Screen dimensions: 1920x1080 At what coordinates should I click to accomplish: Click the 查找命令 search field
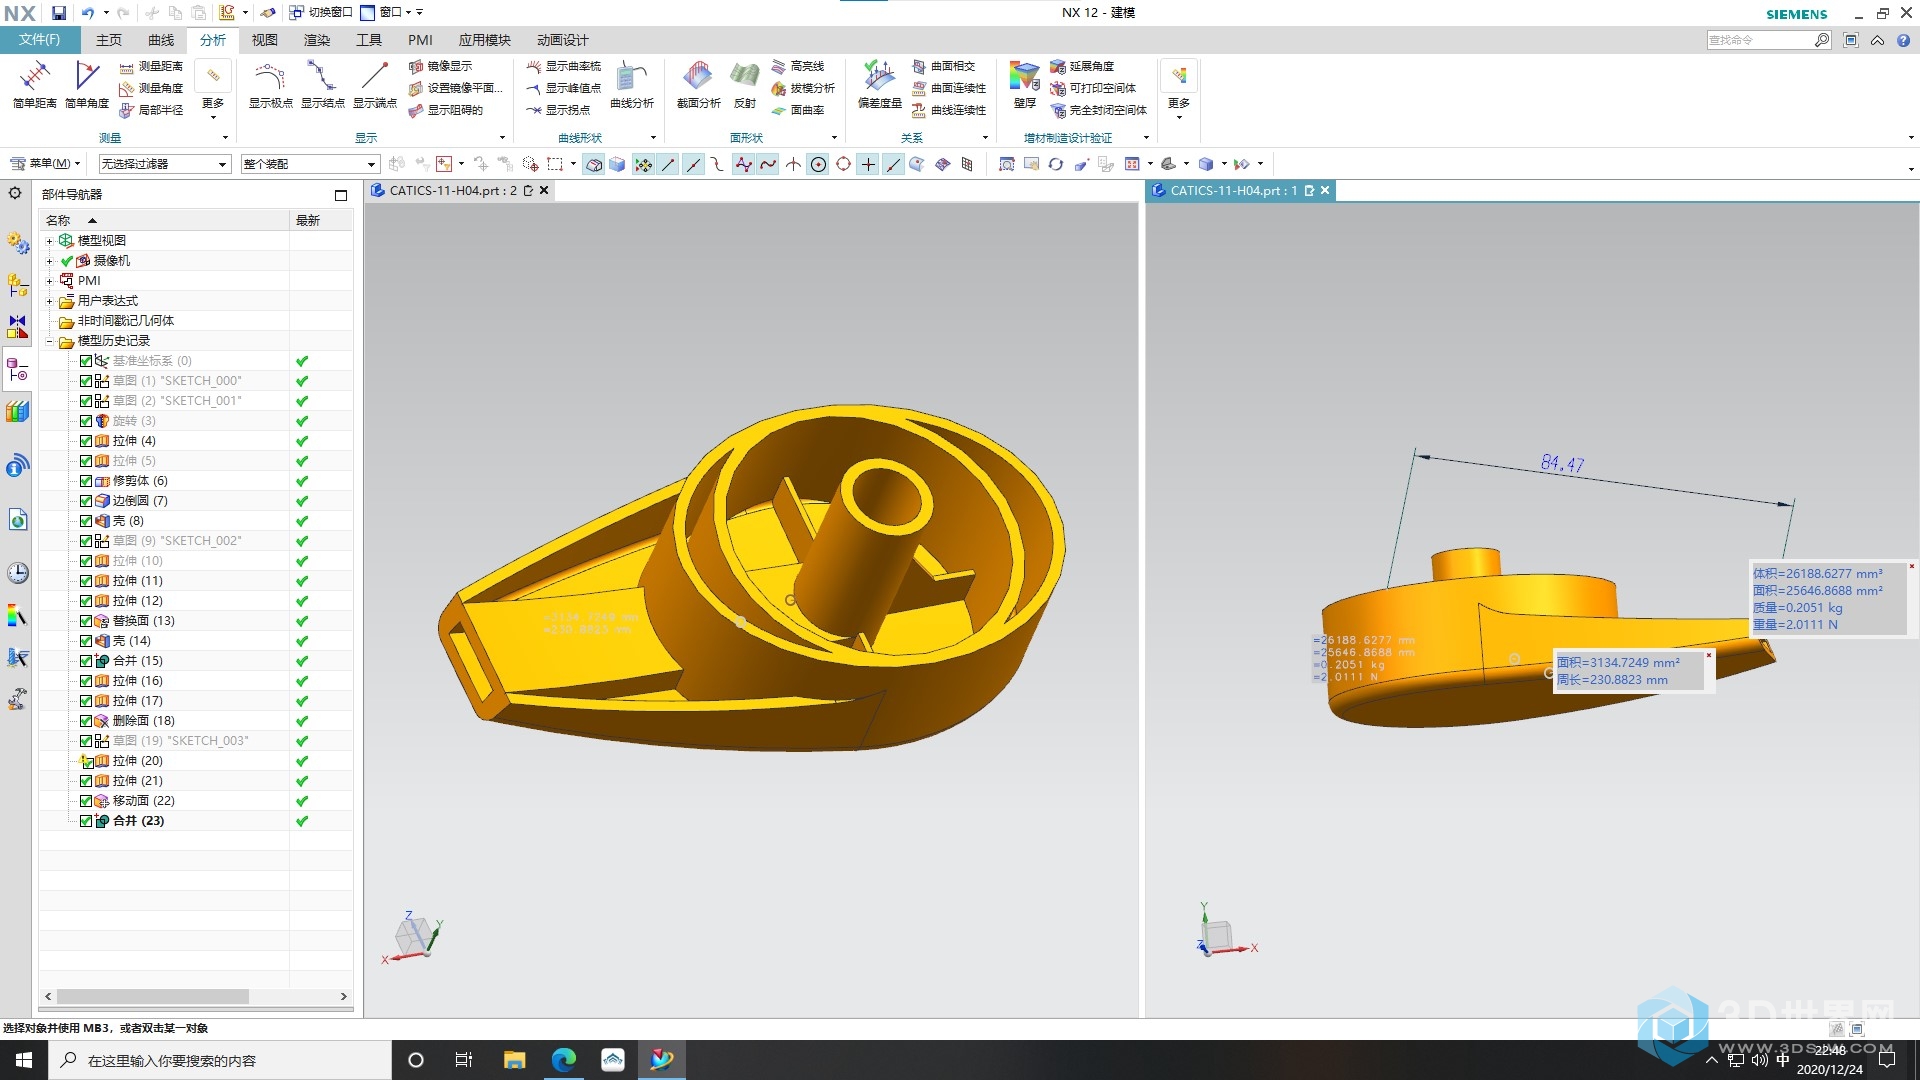coord(1760,40)
